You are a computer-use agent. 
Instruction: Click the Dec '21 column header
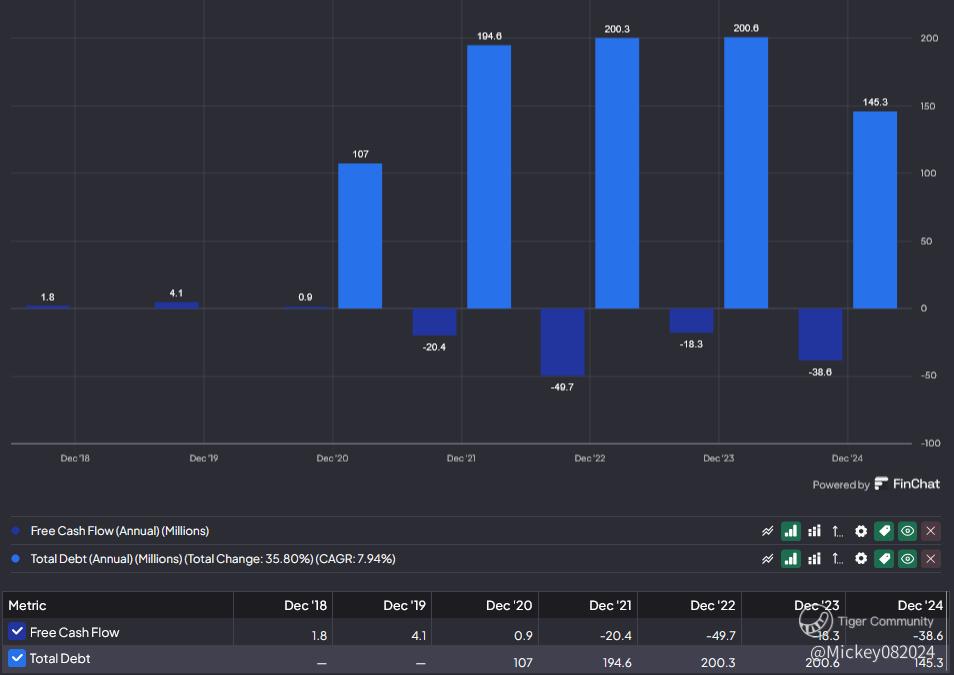click(x=610, y=605)
